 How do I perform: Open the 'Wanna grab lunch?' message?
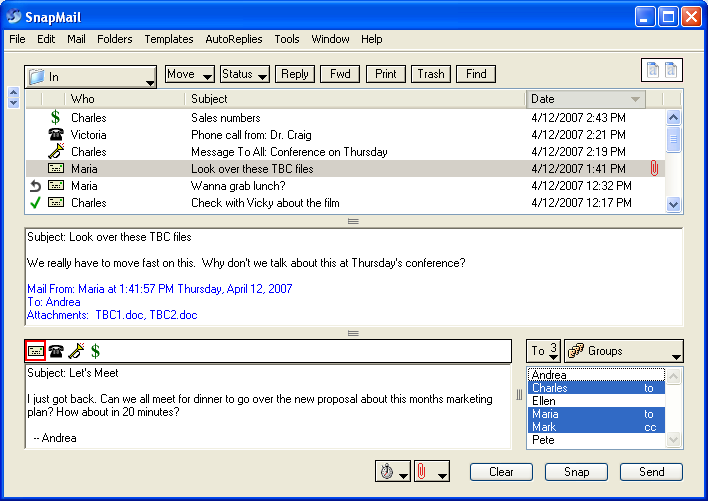coord(248,186)
